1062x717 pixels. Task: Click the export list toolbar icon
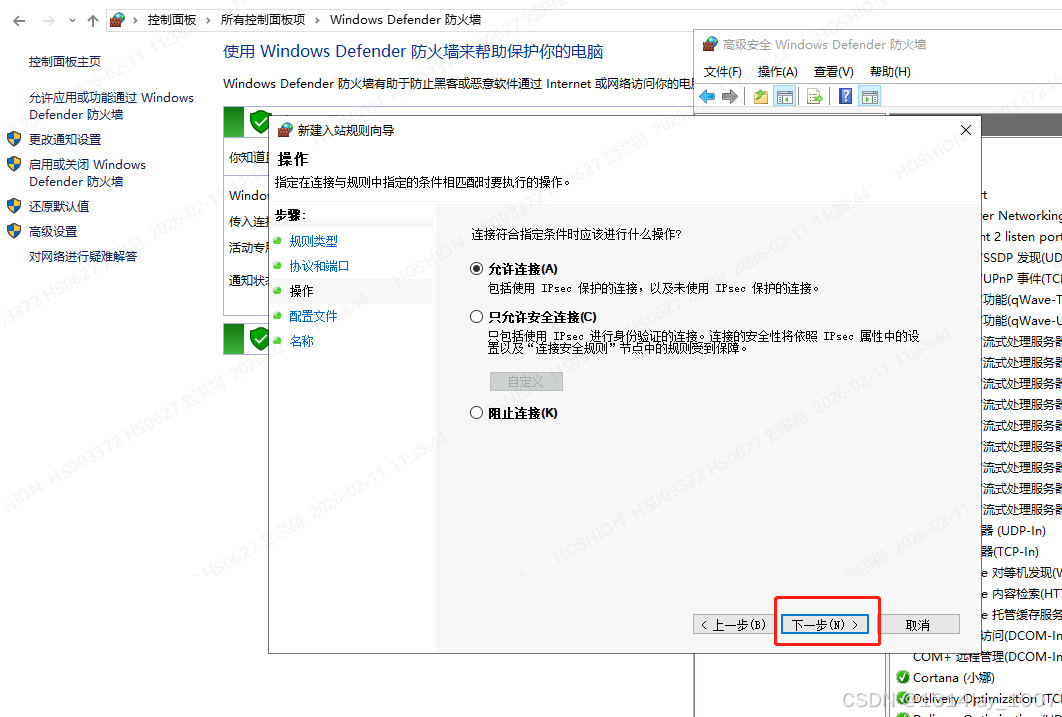click(x=814, y=97)
